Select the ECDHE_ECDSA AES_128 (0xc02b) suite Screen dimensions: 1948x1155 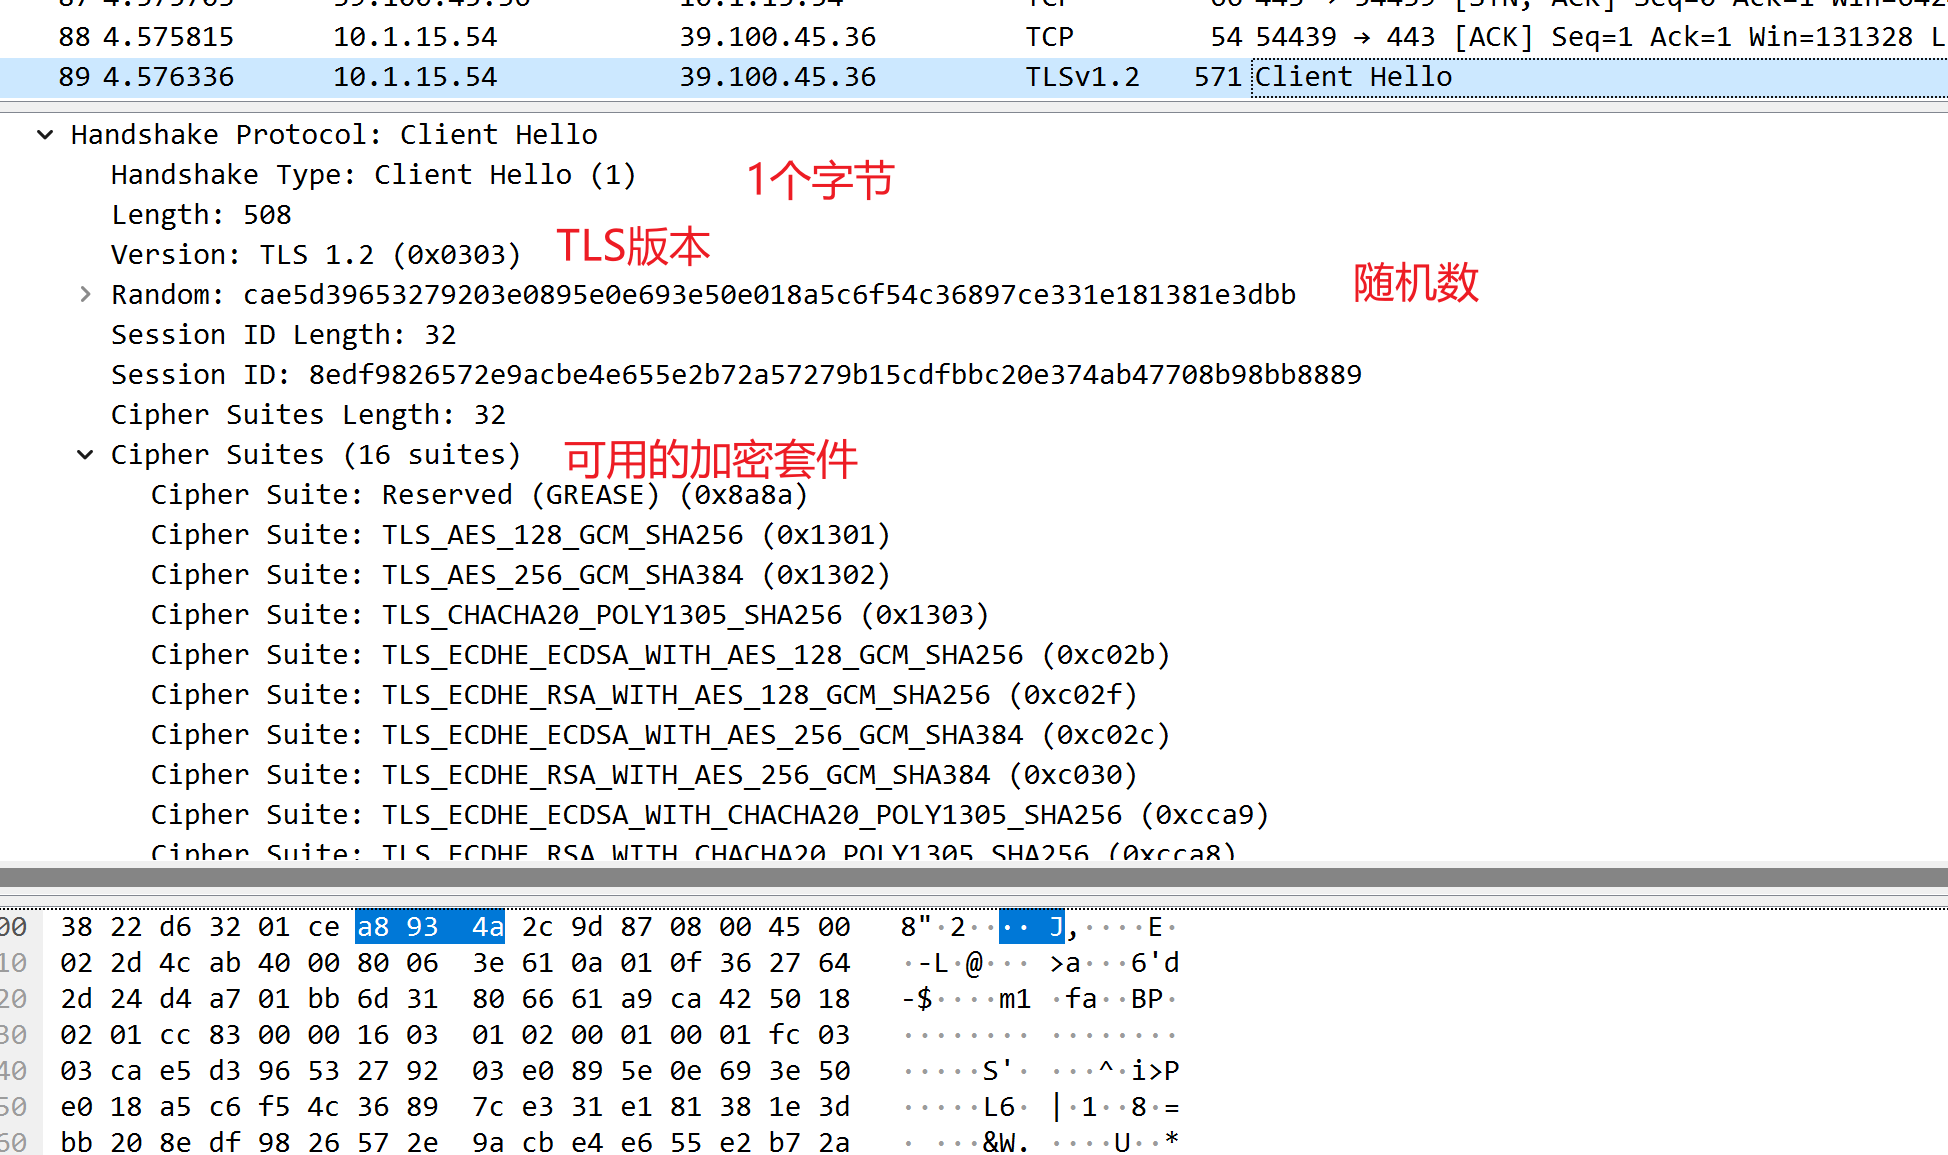pyautogui.click(x=660, y=655)
